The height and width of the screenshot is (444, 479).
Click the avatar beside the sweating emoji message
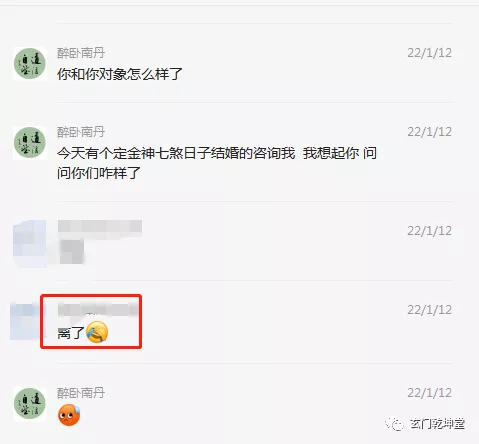pyautogui.click(x=30, y=404)
